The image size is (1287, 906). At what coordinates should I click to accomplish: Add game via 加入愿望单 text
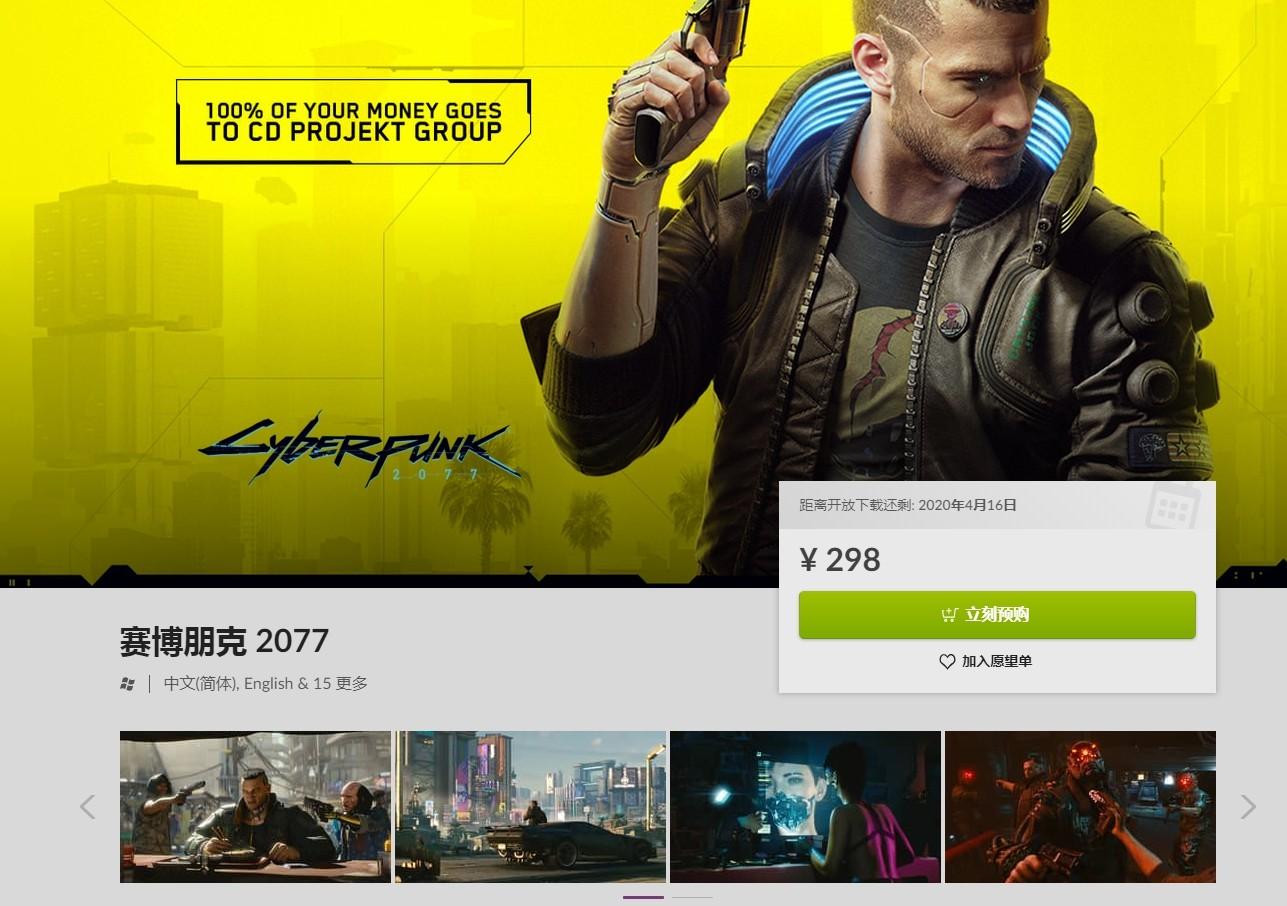point(997,661)
